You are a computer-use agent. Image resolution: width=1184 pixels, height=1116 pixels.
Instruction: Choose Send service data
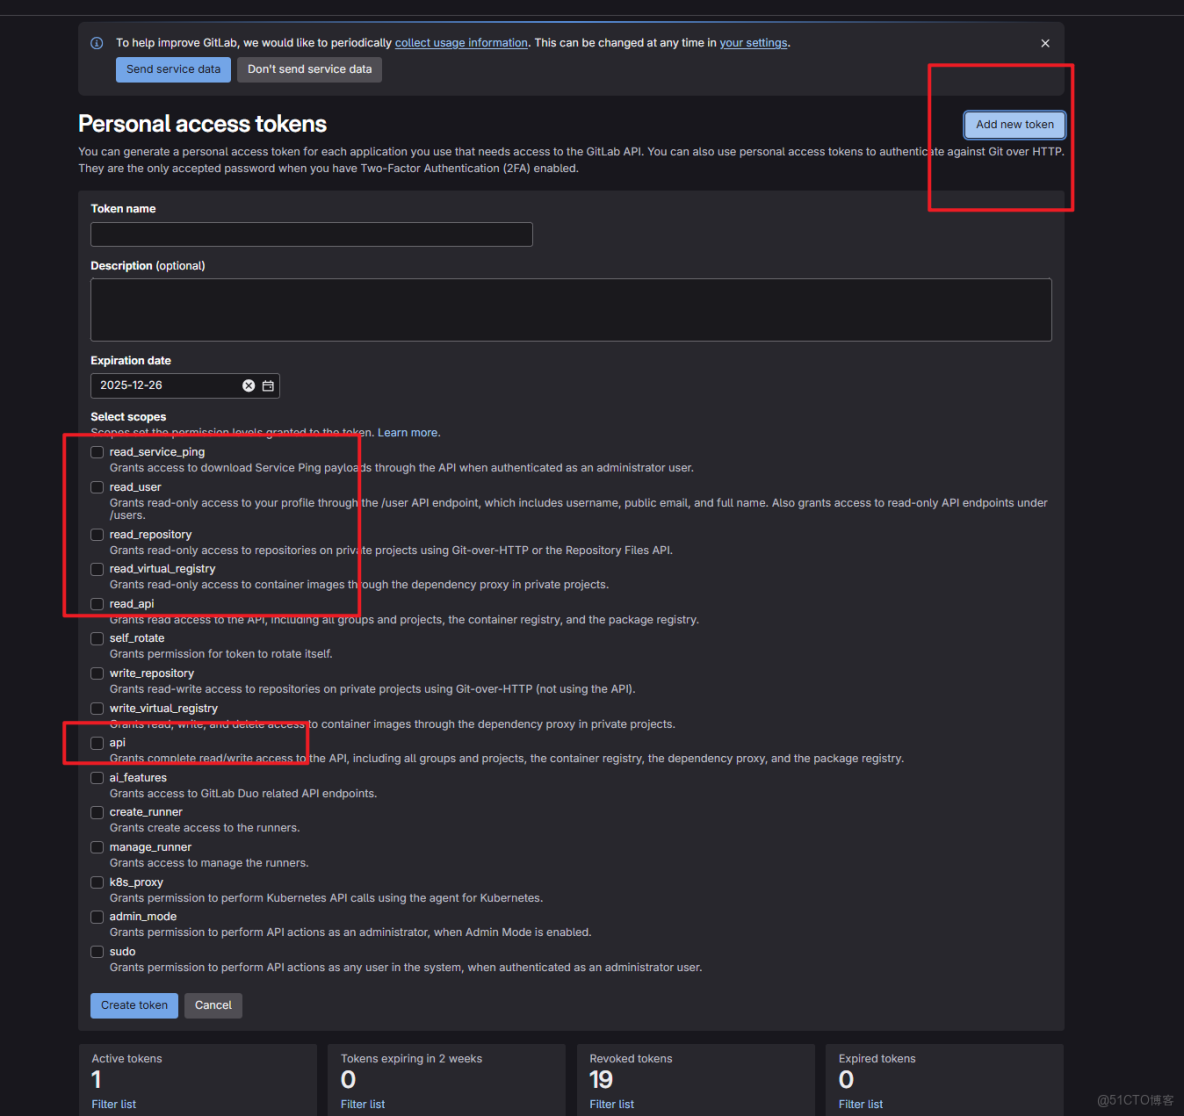(x=172, y=69)
